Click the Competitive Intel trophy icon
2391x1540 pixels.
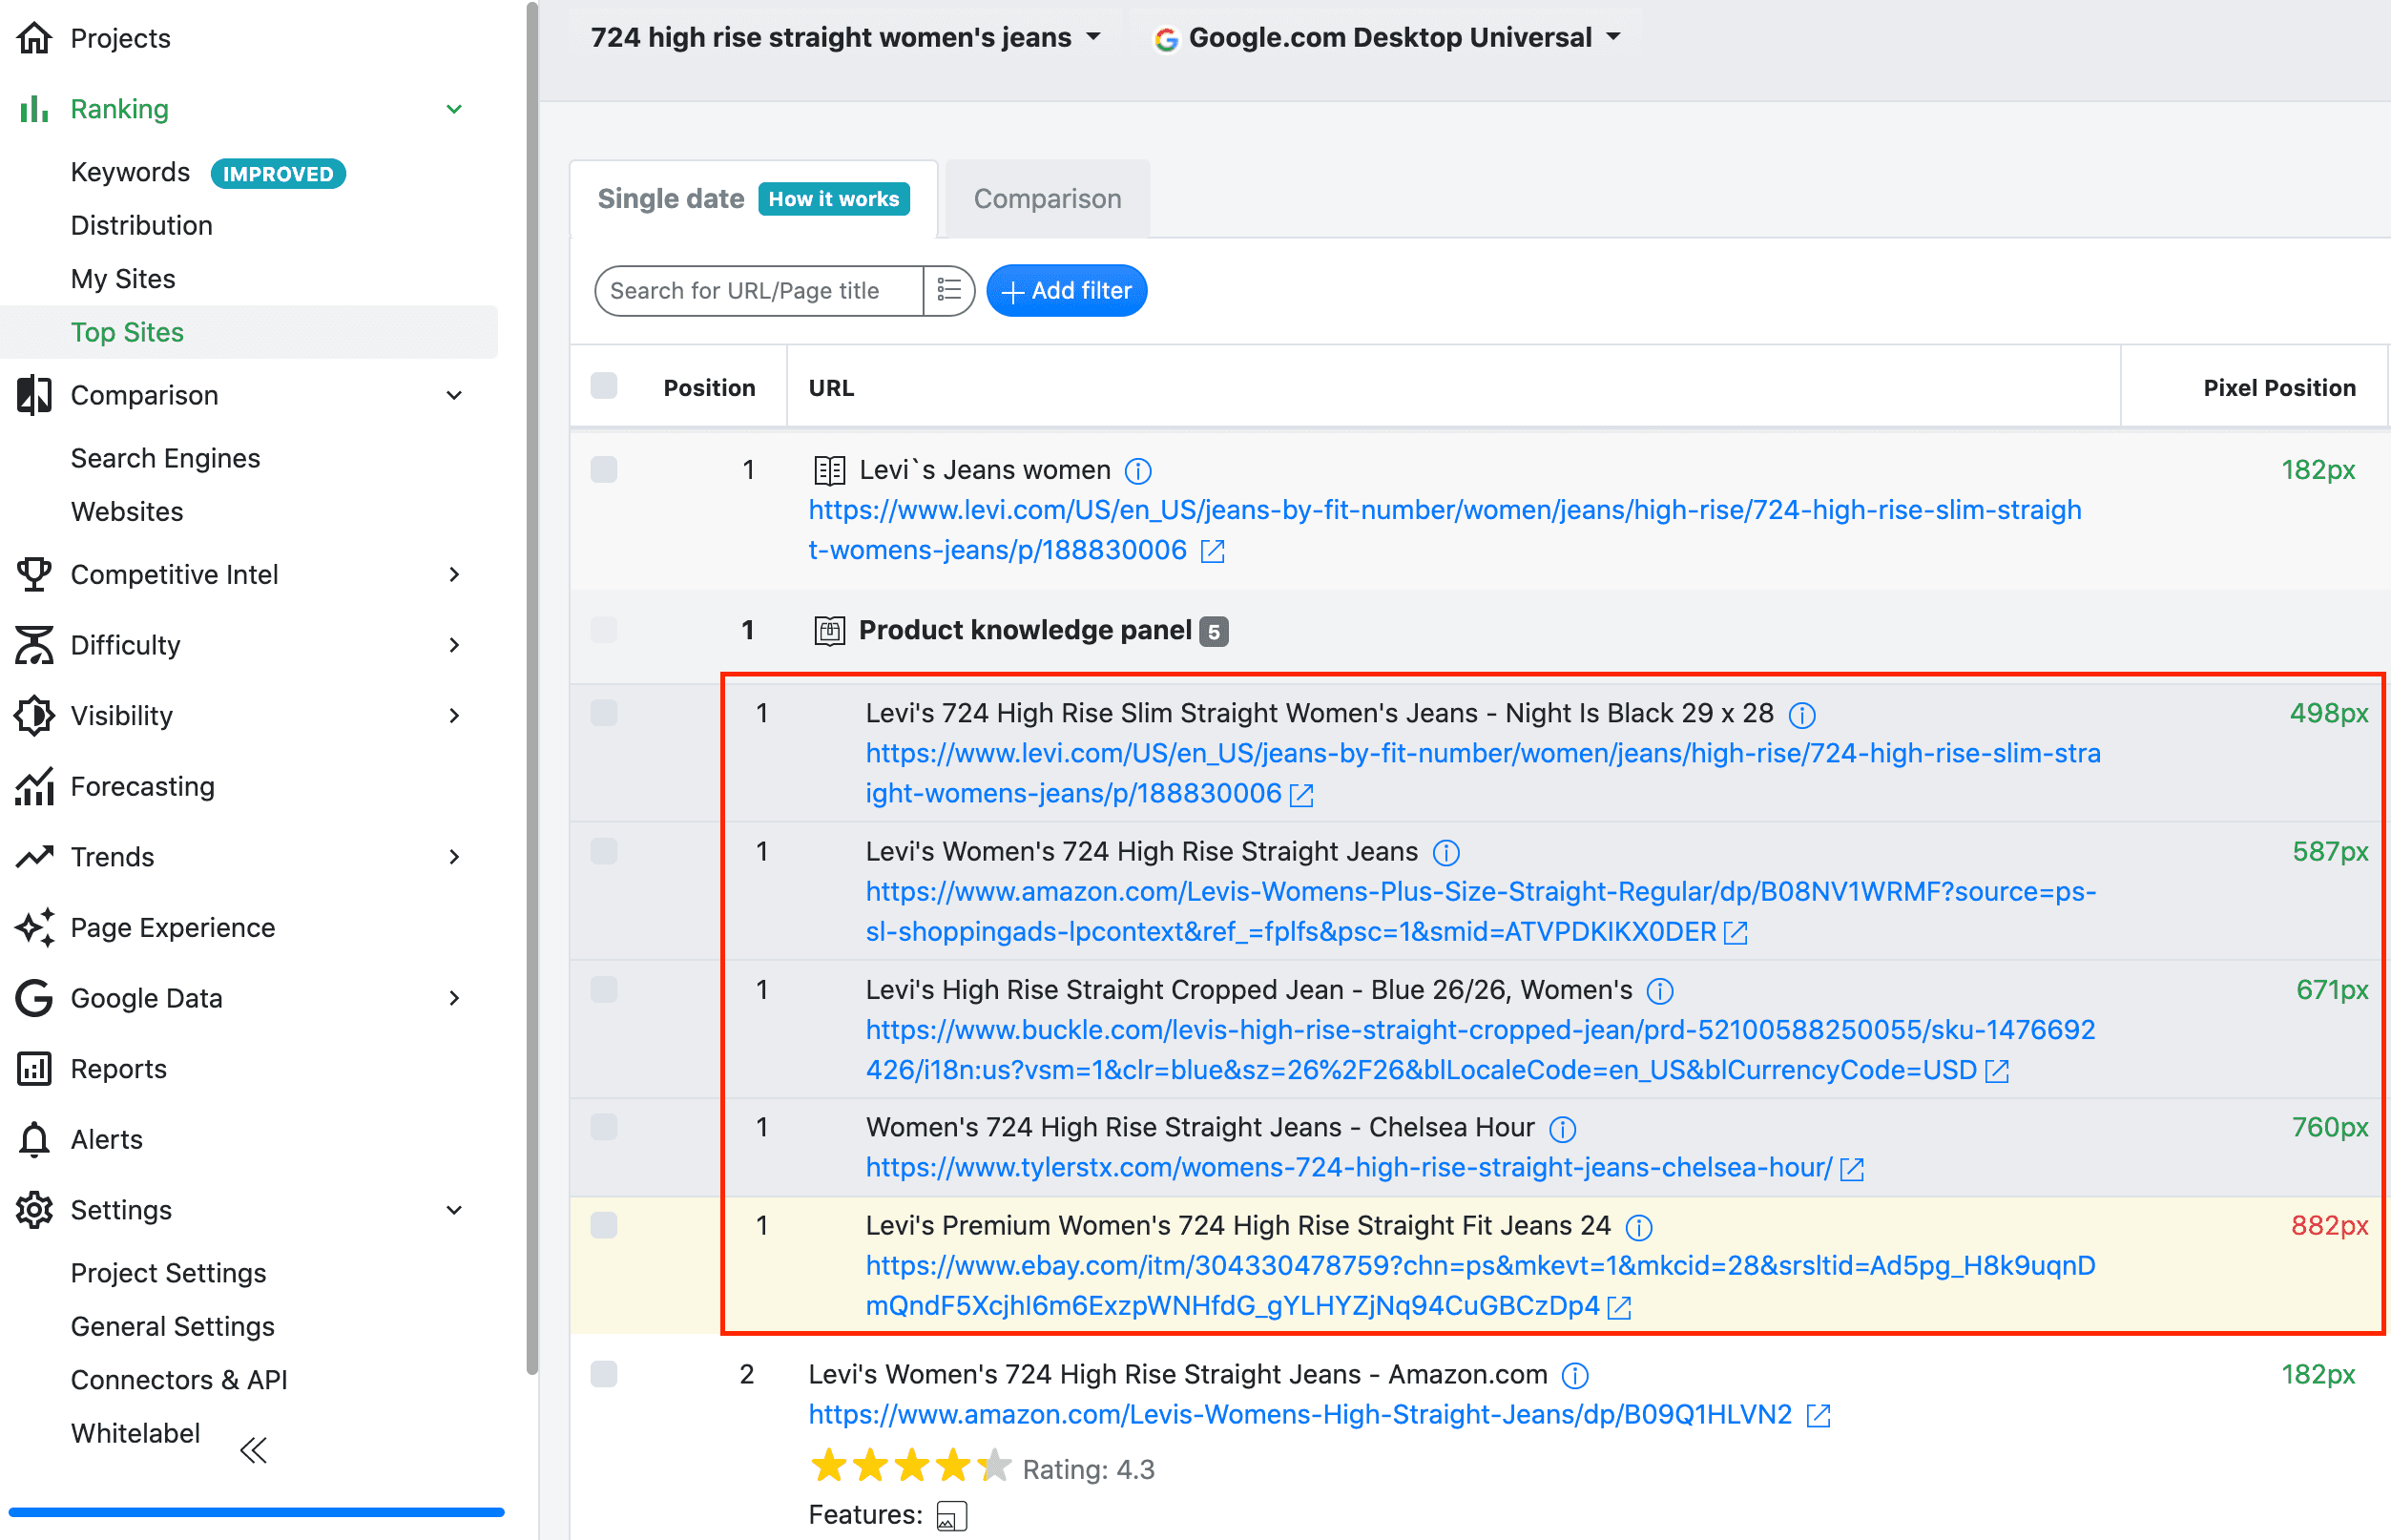[34, 574]
